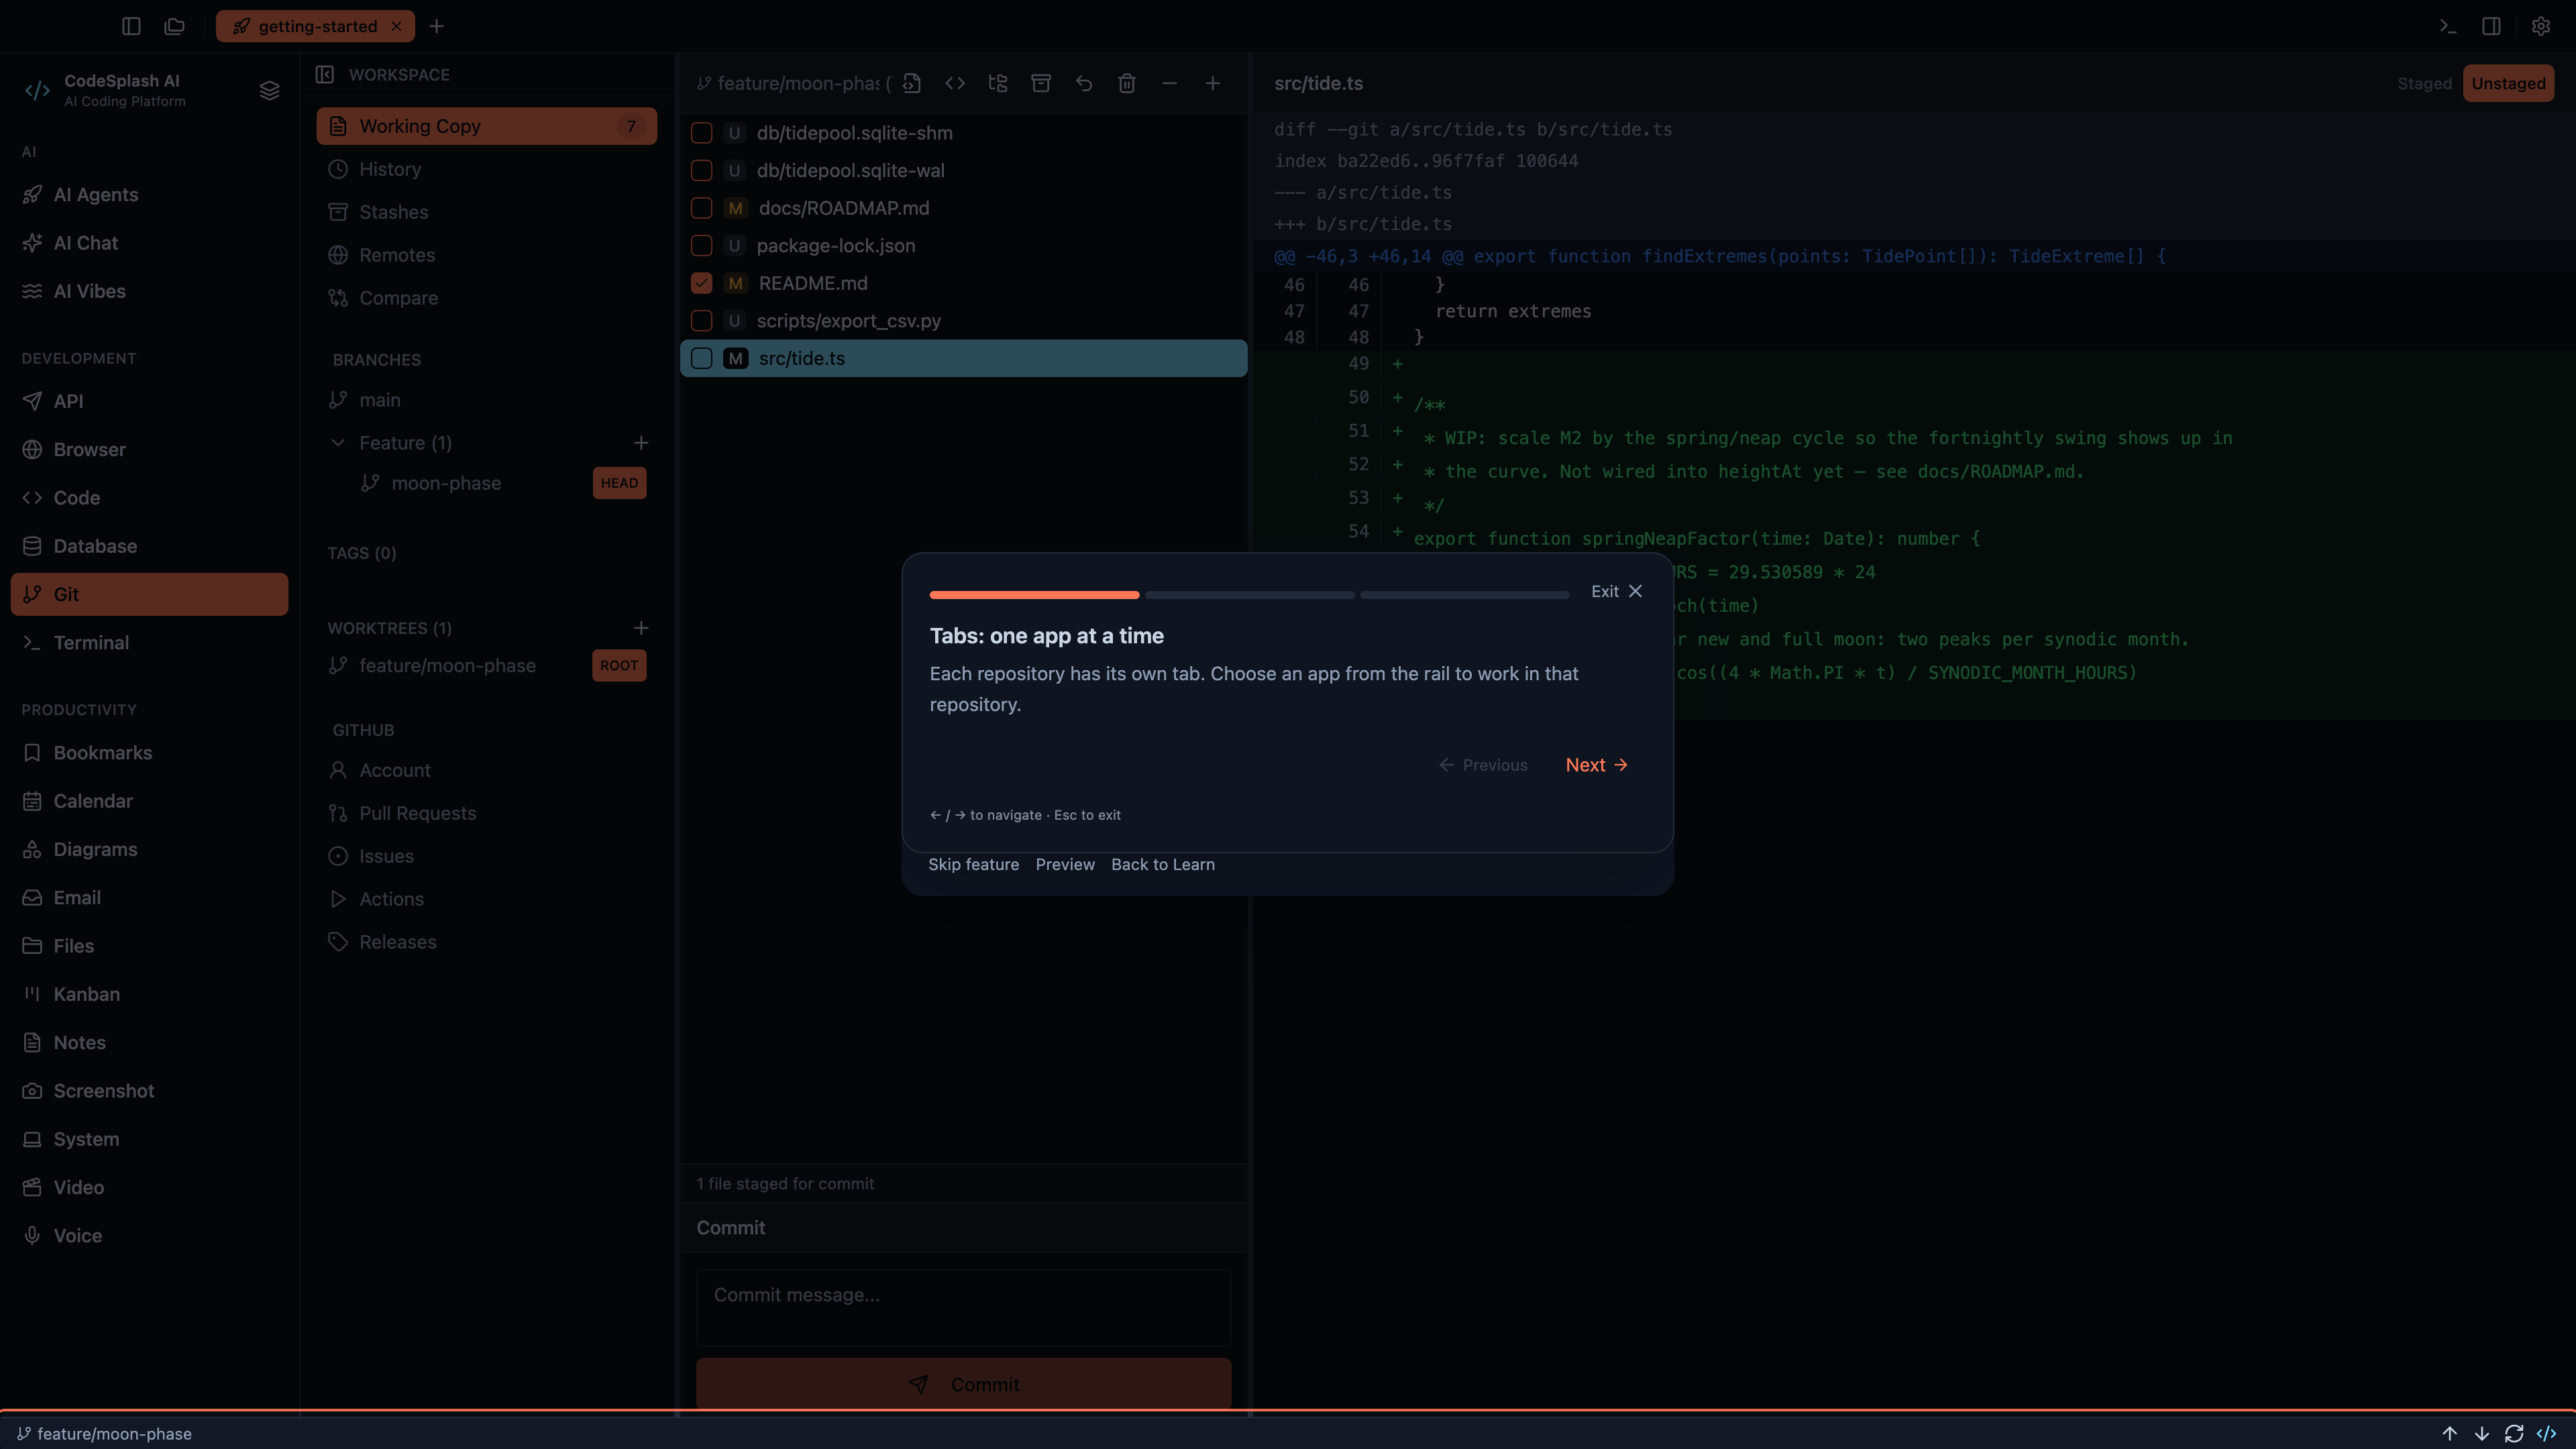Image resolution: width=2576 pixels, height=1449 pixels.
Task: Discard changes with the trash icon
Action: 1127,83
